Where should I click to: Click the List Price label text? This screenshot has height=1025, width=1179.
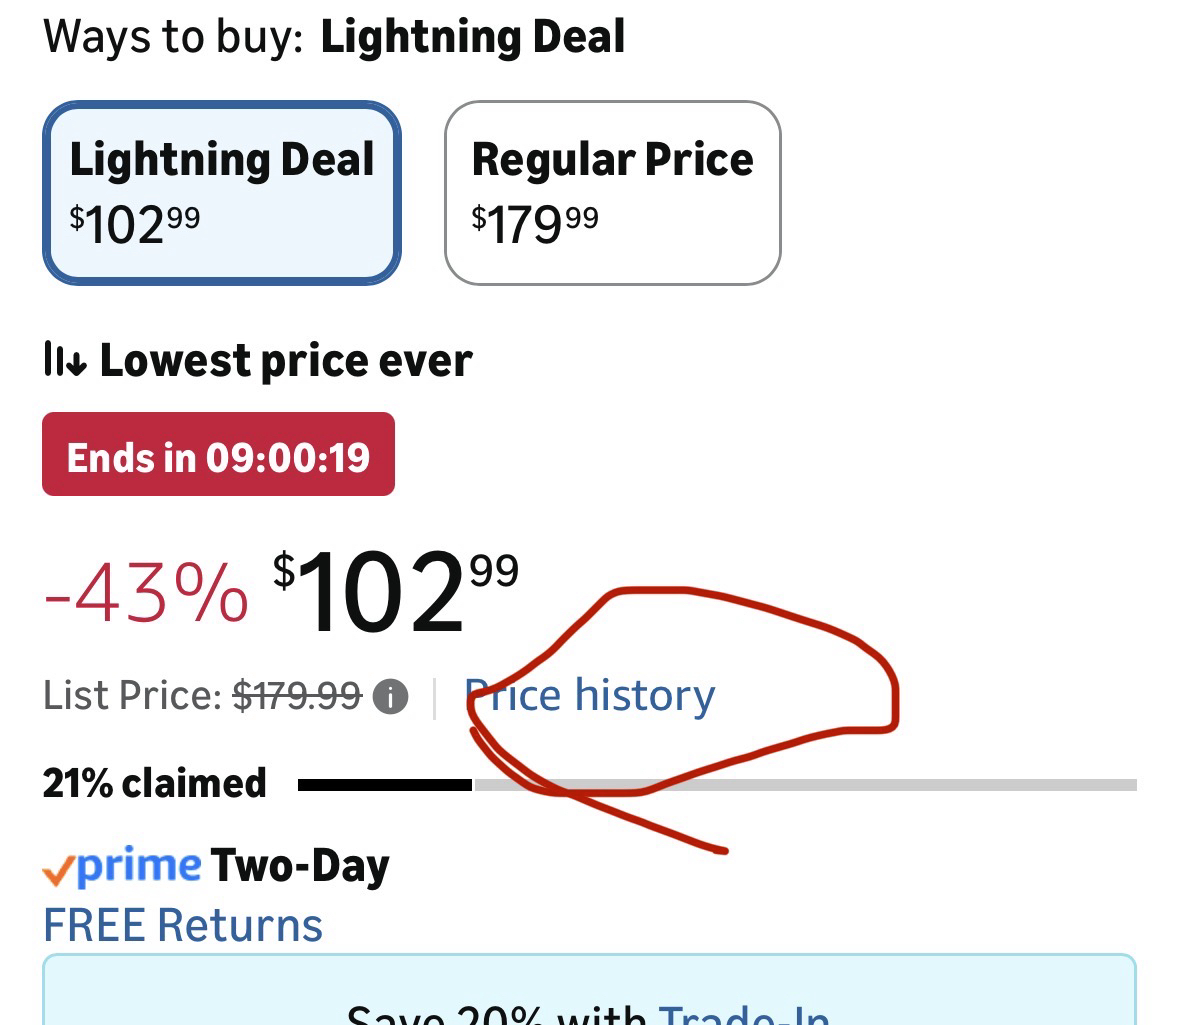coord(131,696)
